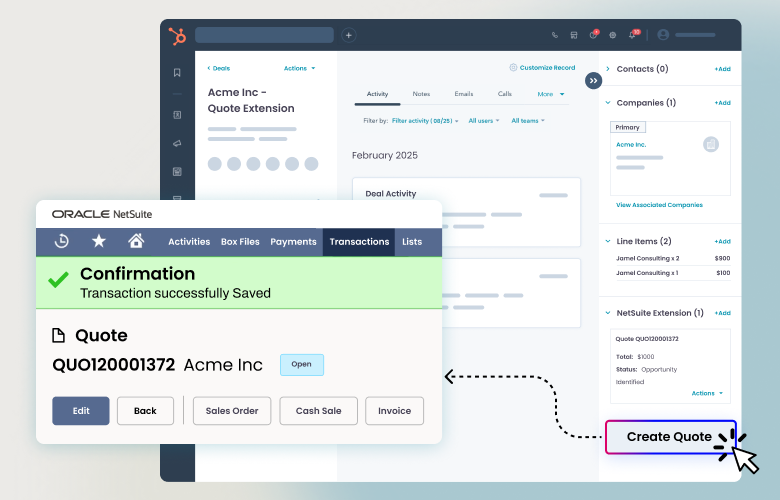Click the Edit button on quote
This screenshot has height=500, width=780.
coord(81,411)
